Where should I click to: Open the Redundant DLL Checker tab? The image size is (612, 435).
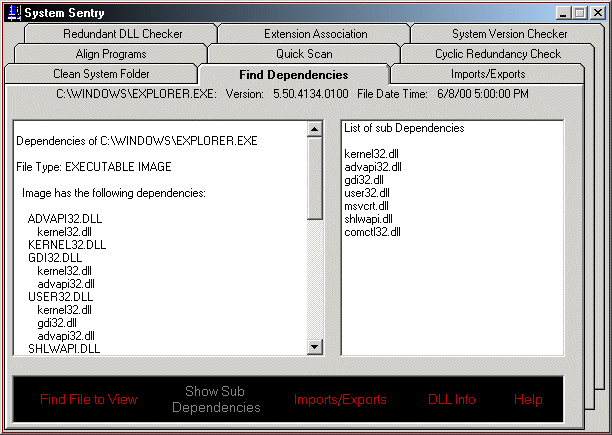[x=123, y=33]
